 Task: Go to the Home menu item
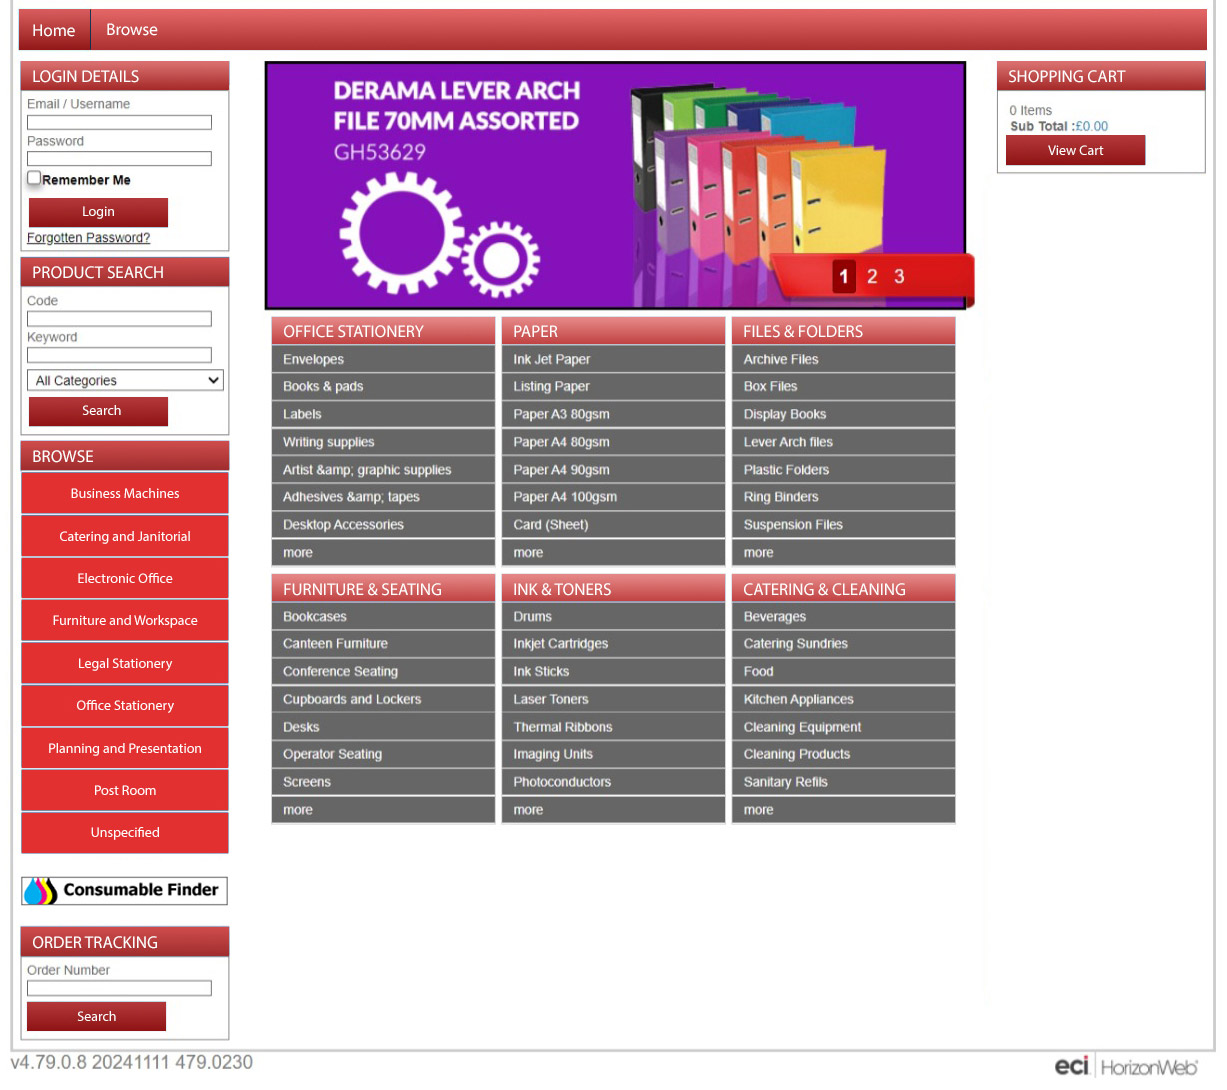[54, 30]
